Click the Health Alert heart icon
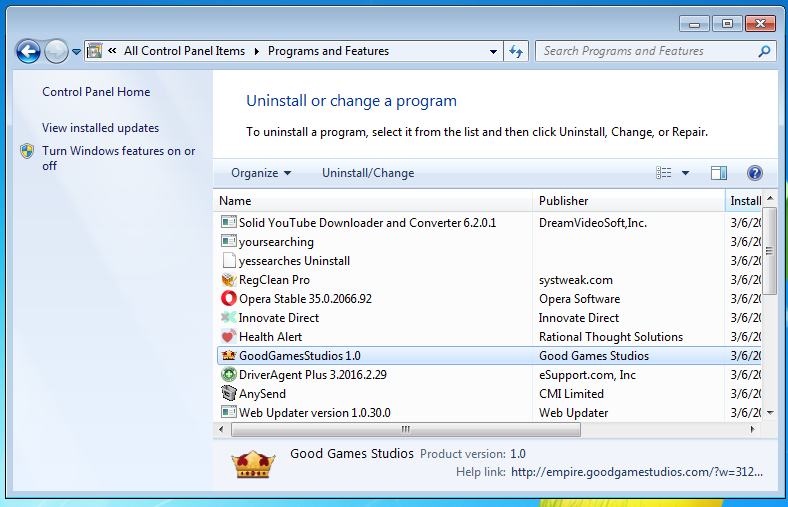The image size is (788, 507). click(x=229, y=336)
